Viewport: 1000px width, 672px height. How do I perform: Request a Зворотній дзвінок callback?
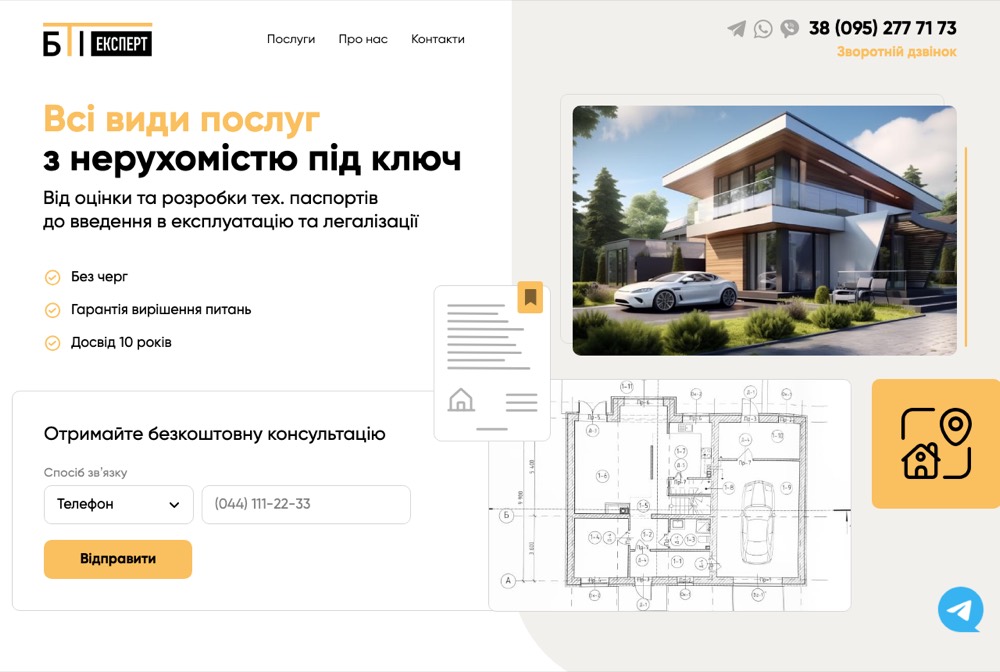(897, 52)
